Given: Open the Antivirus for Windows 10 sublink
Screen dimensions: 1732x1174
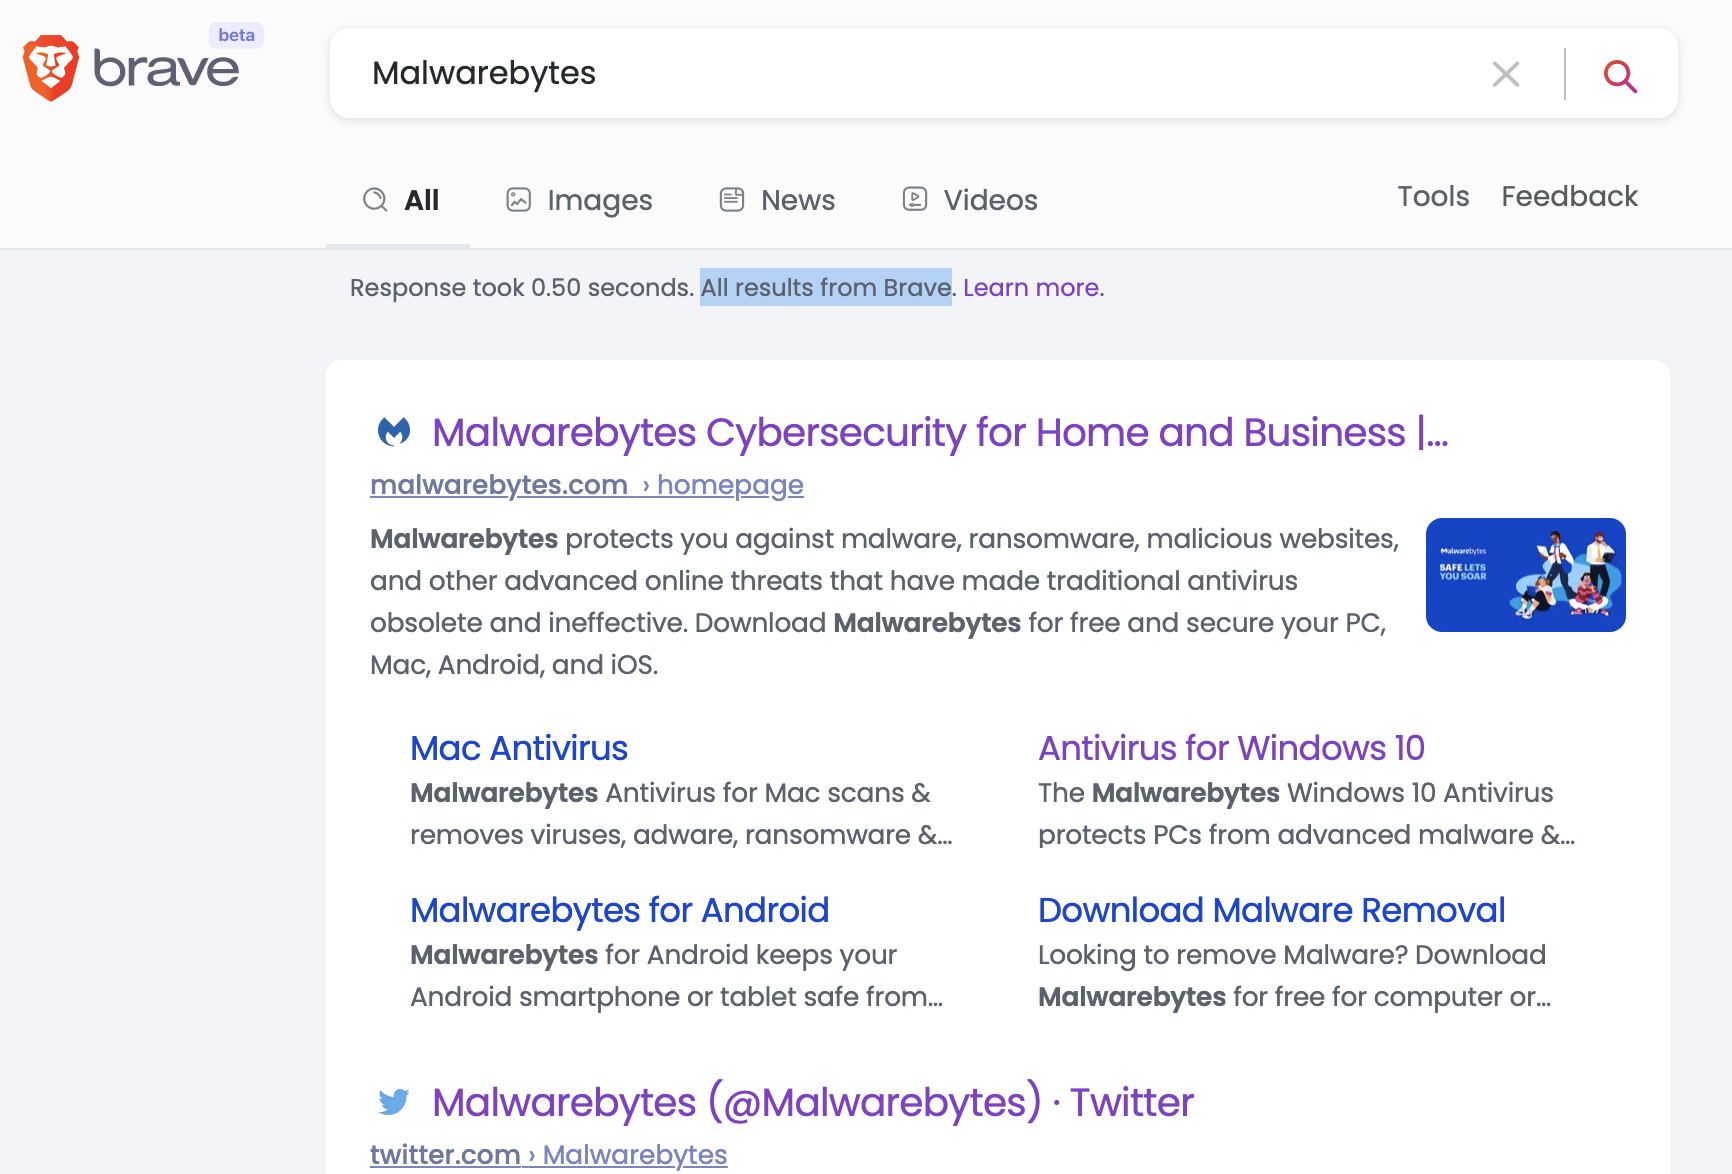Looking at the screenshot, I should [x=1231, y=748].
